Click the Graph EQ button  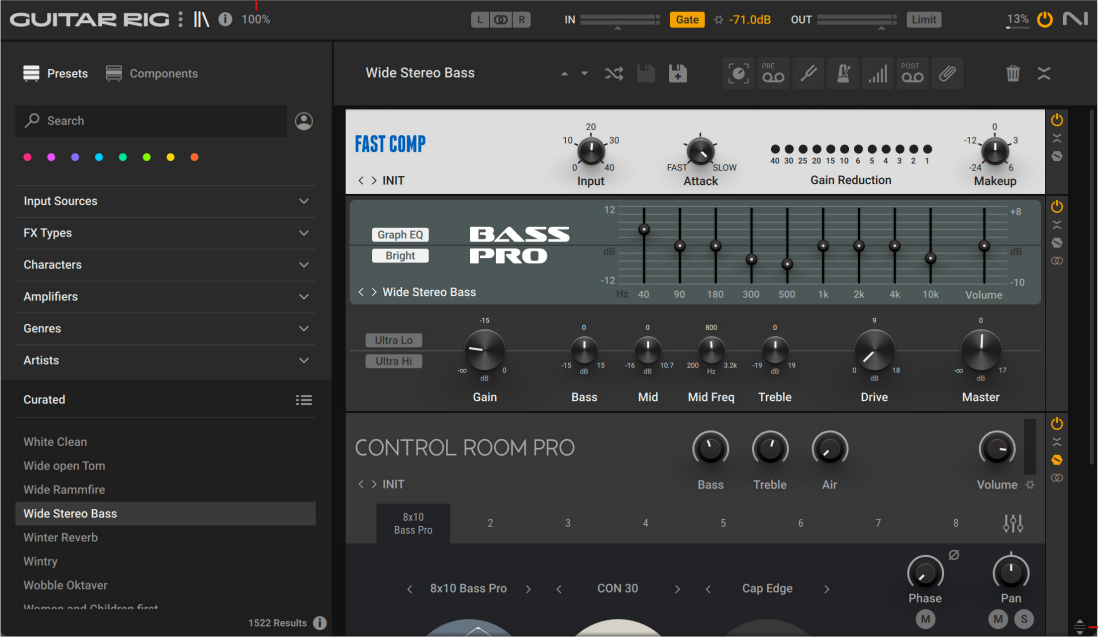pos(400,234)
